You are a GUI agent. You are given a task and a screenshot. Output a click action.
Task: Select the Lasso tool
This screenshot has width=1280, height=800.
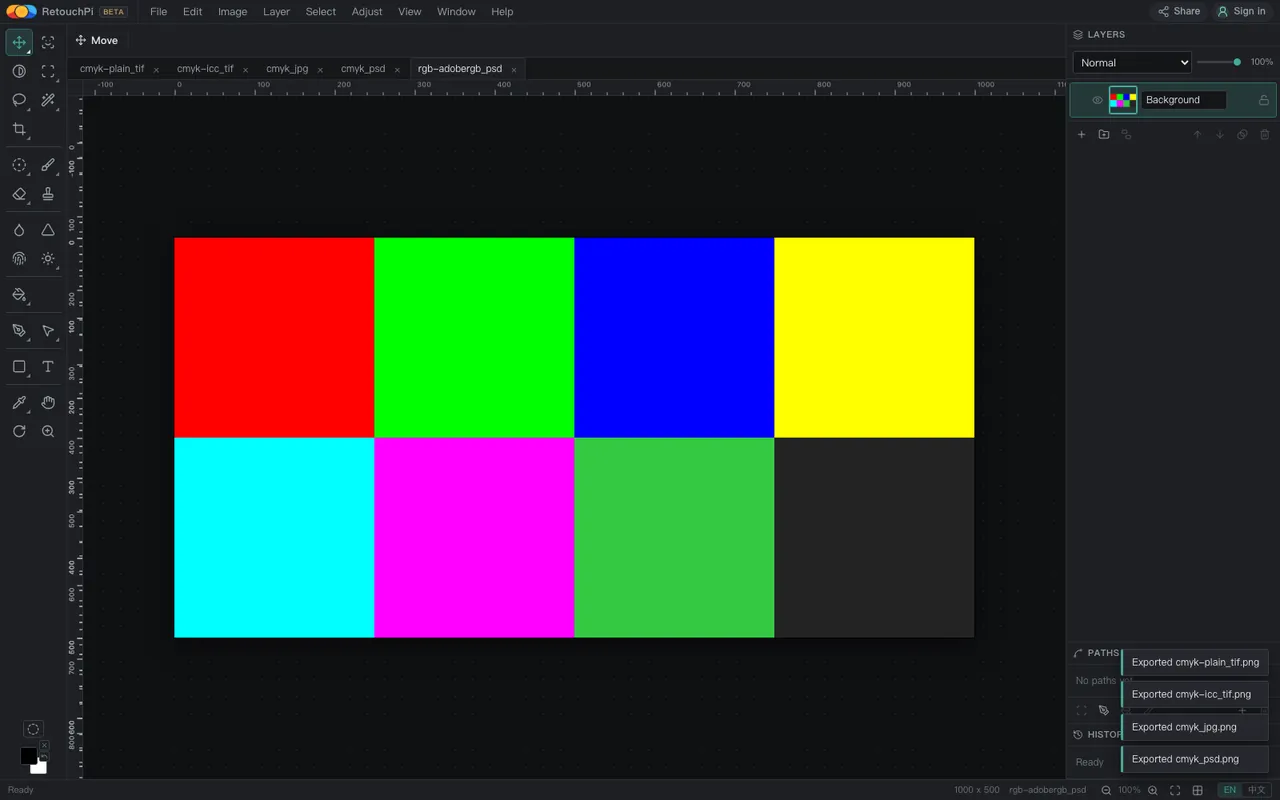click(x=19, y=100)
